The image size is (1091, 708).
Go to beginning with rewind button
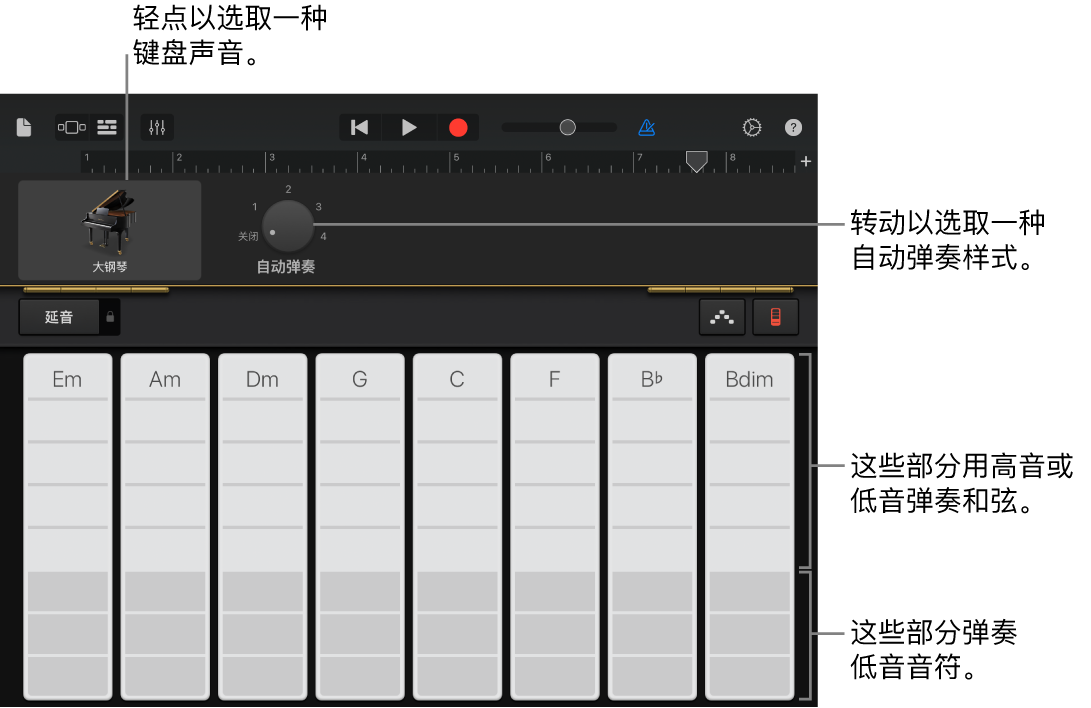(x=360, y=127)
